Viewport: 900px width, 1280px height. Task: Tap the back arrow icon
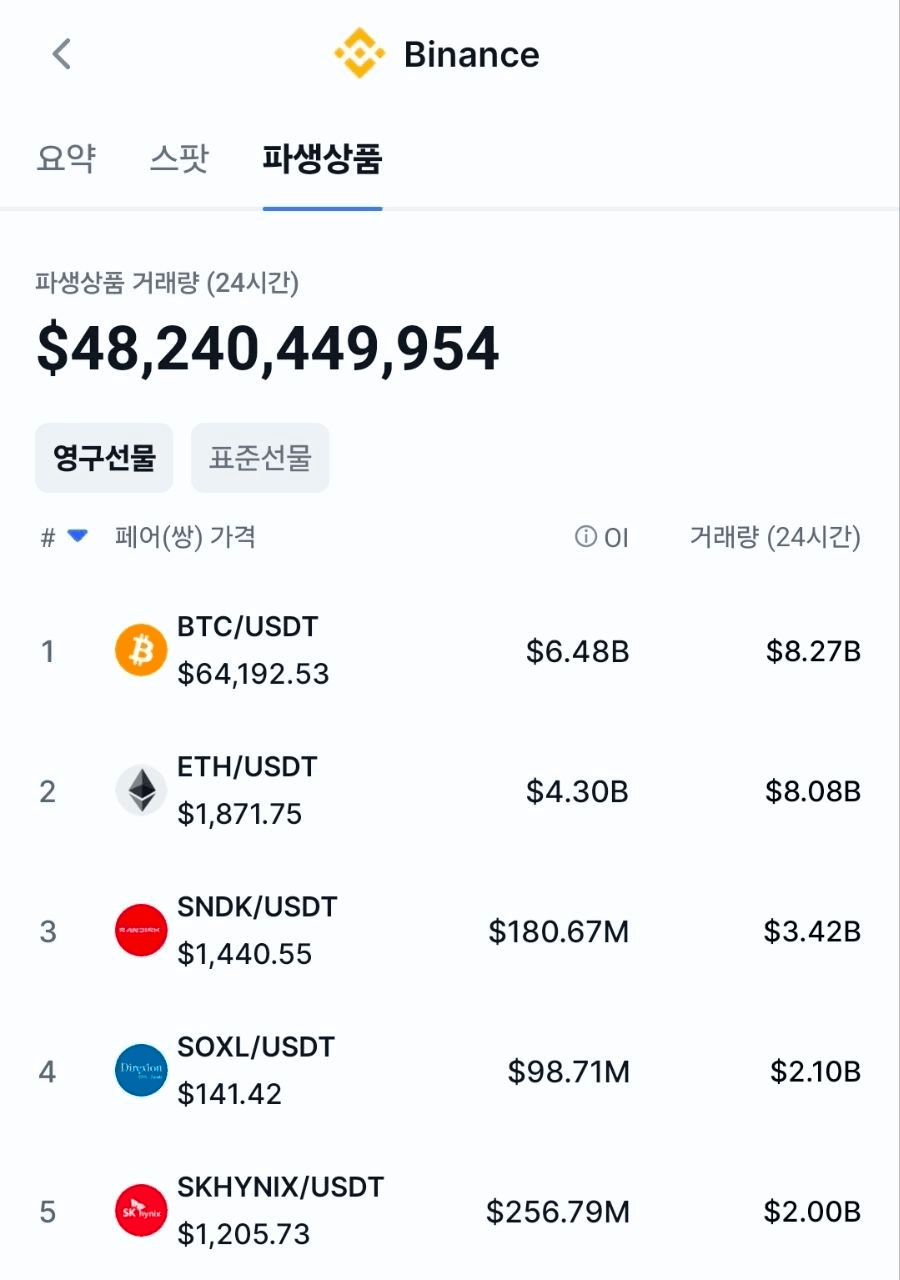pos(62,54)
